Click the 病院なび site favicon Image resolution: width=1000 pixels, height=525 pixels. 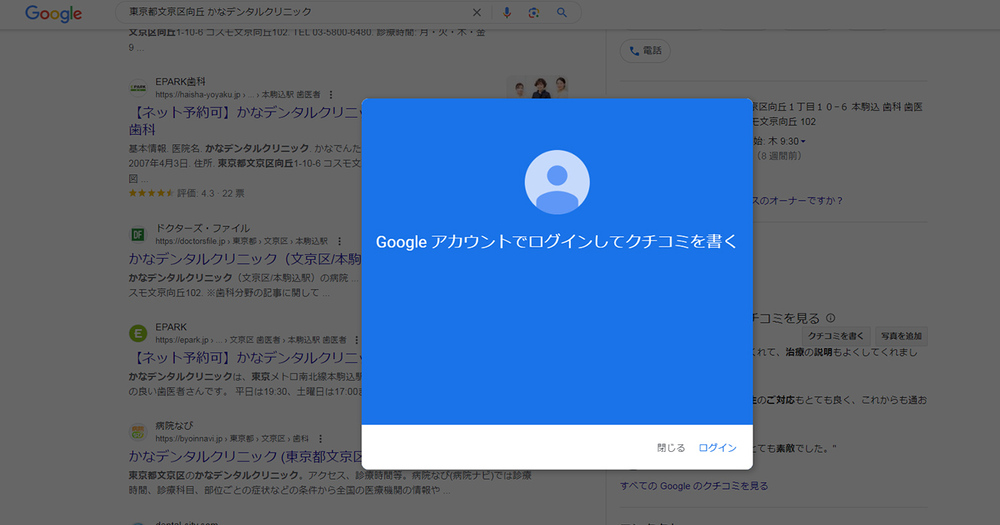click(138, 431)
